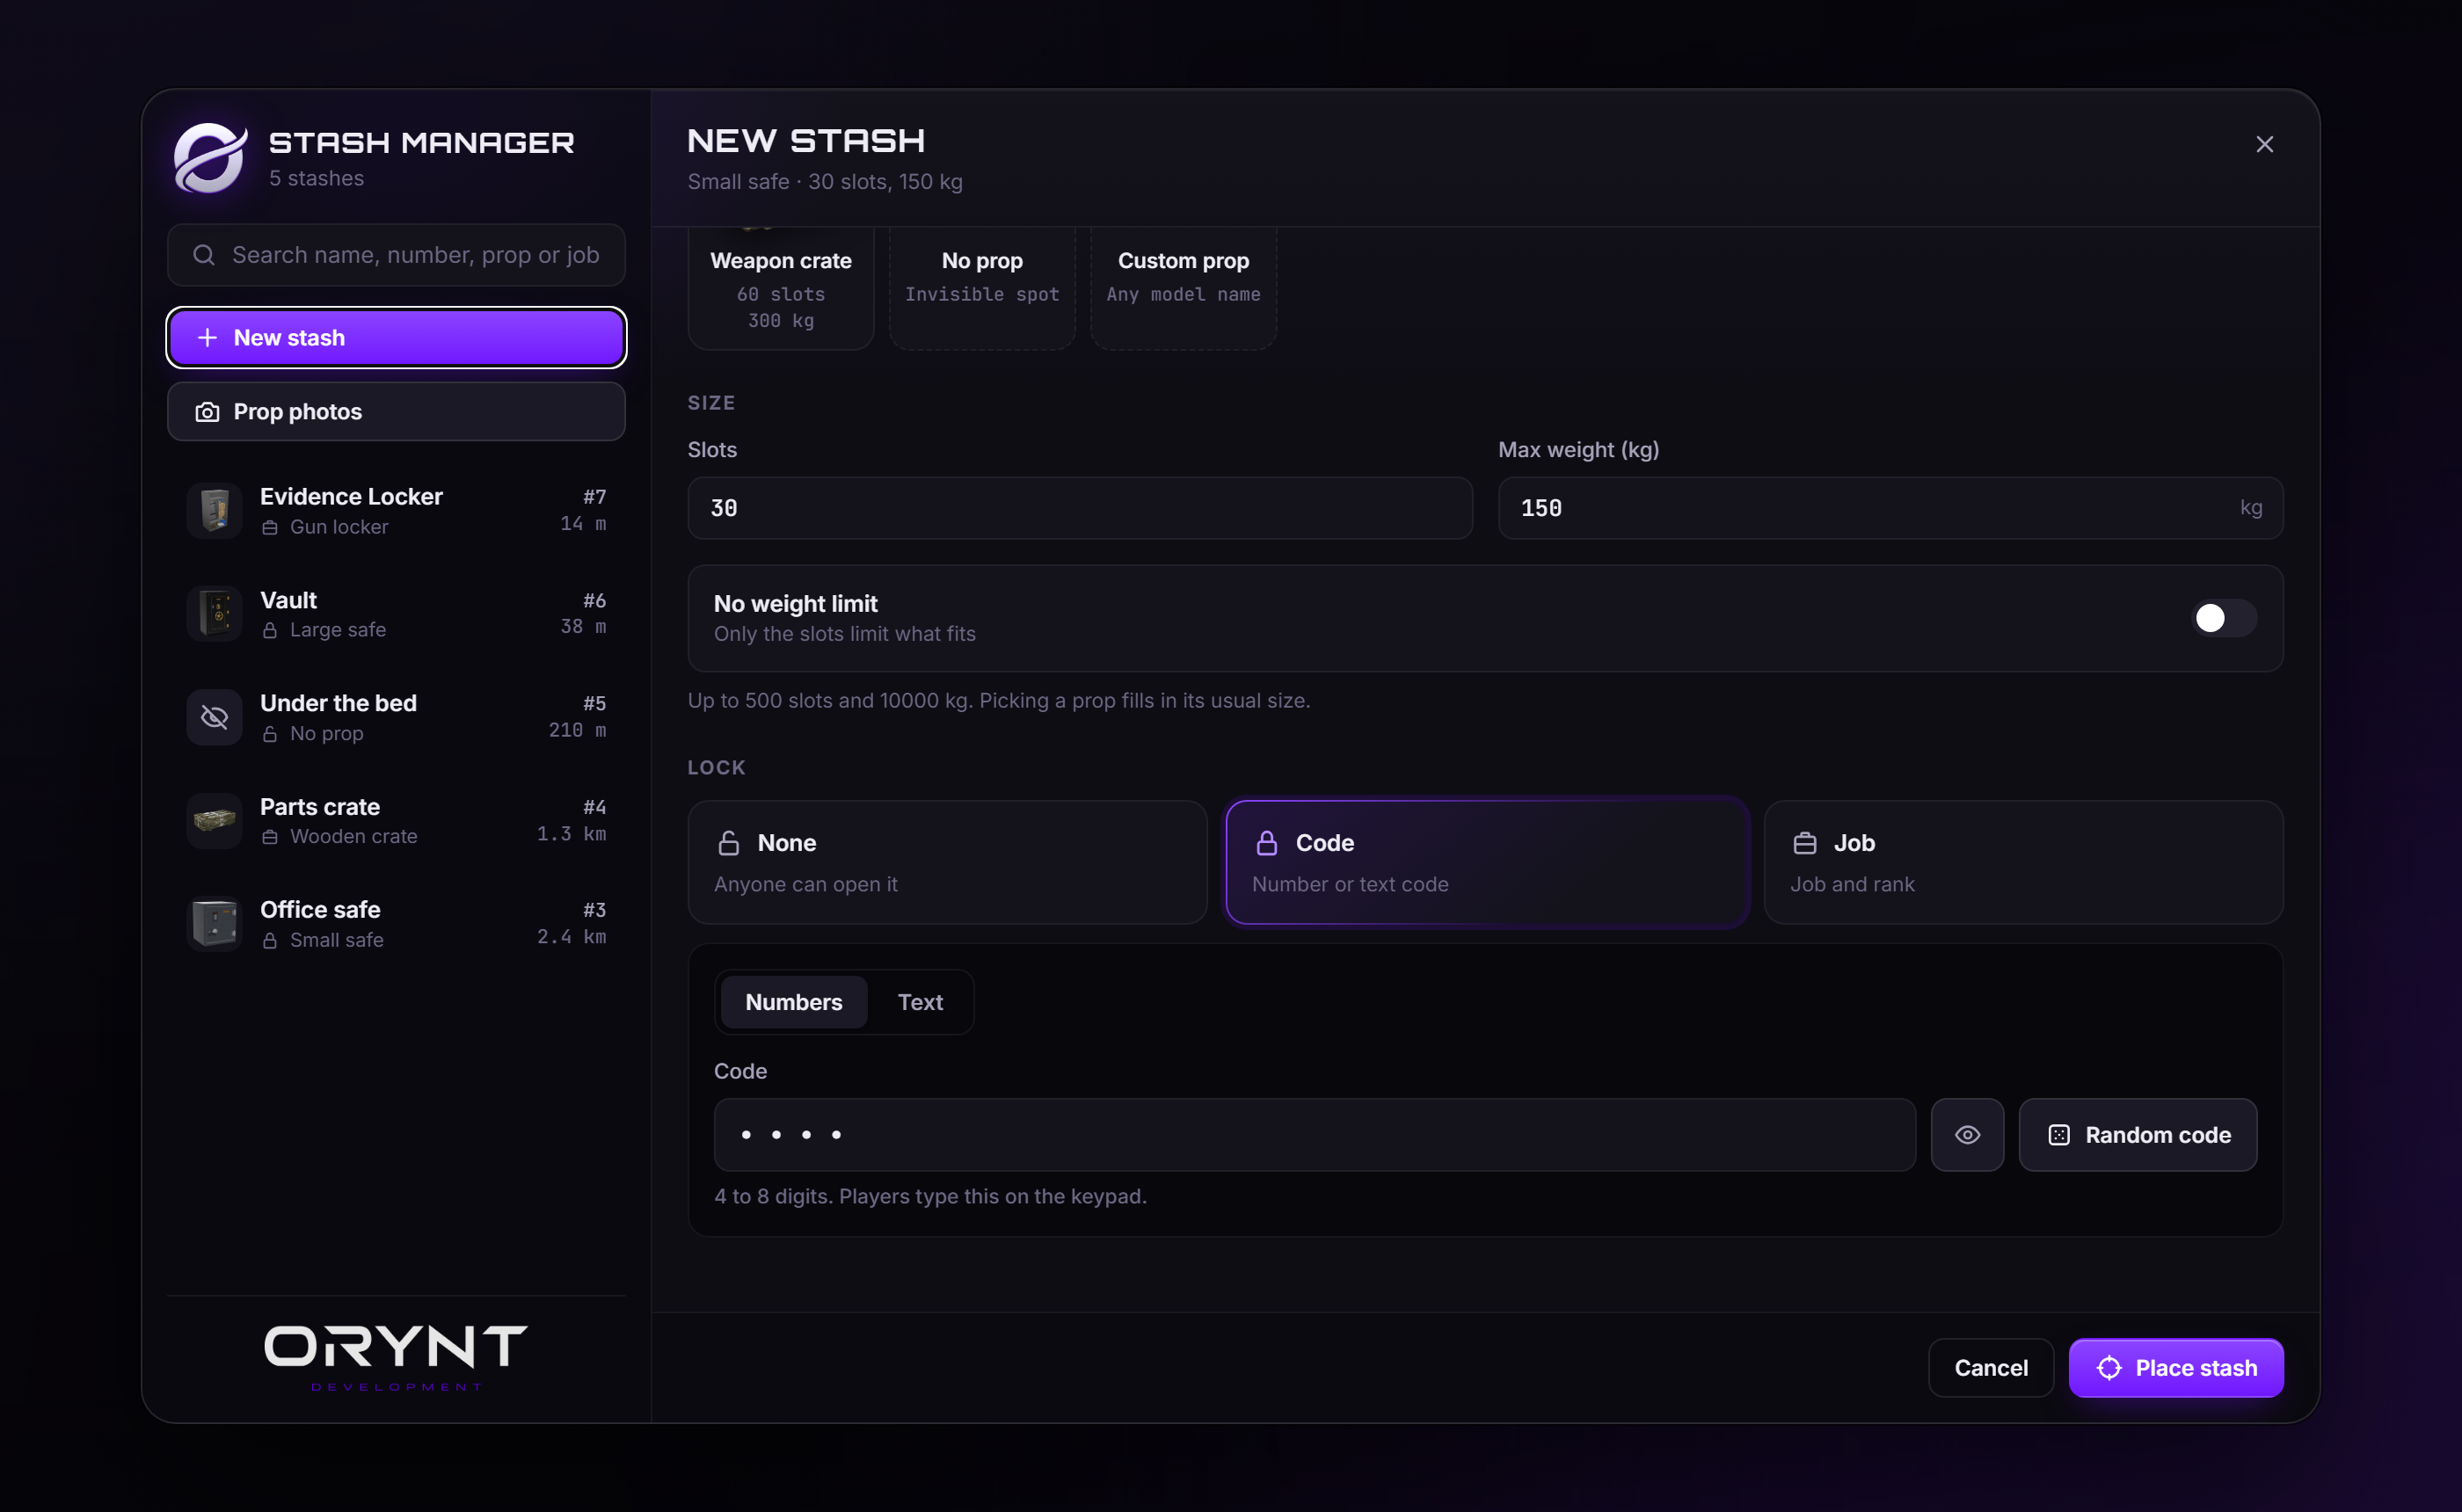The width and height of the screenshot is (2462, 1512).
Task: Click the New stash button
Action: pos(396,338)
